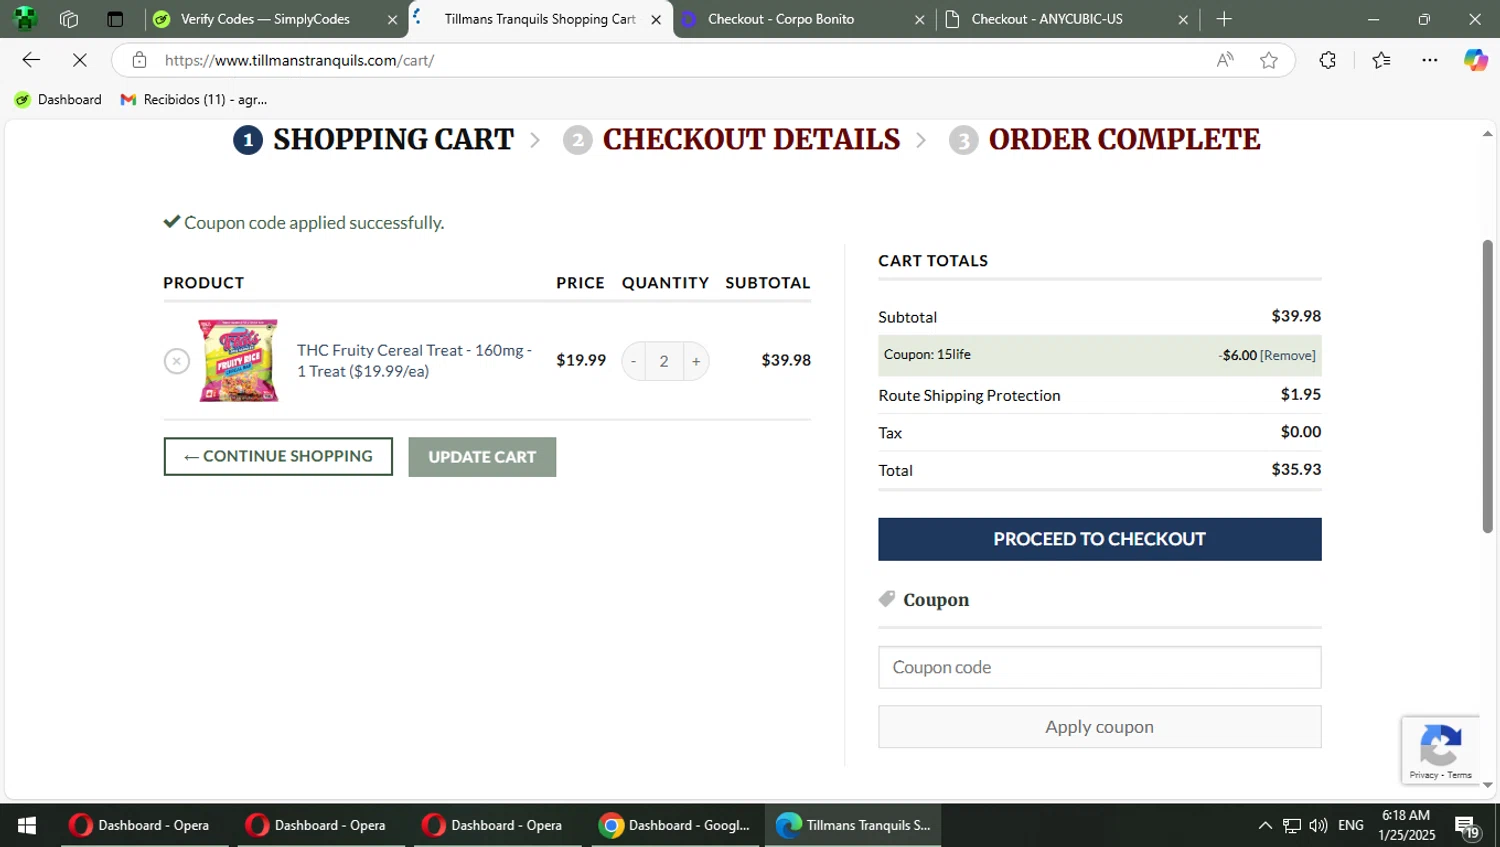Switch to Checkout - ANYCUBIC-US tab
The image size is (1500, 847).
click(1047, 19)
